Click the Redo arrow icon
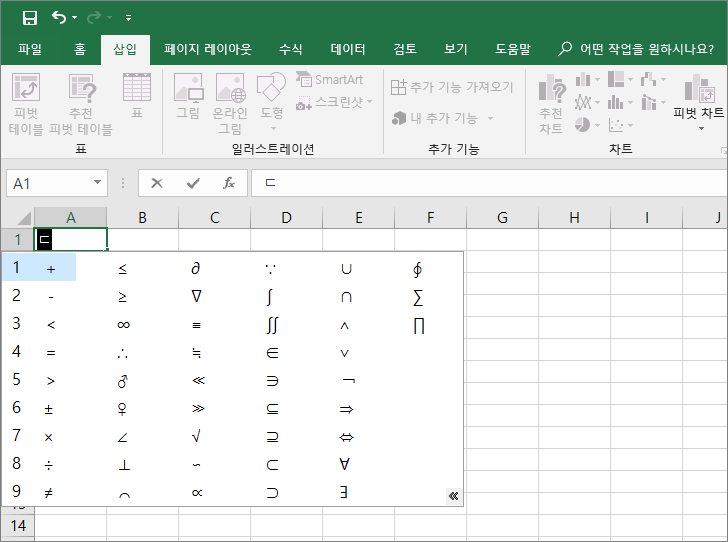The height and width of the screenshot is (542, 728). (x=94, y=18)
